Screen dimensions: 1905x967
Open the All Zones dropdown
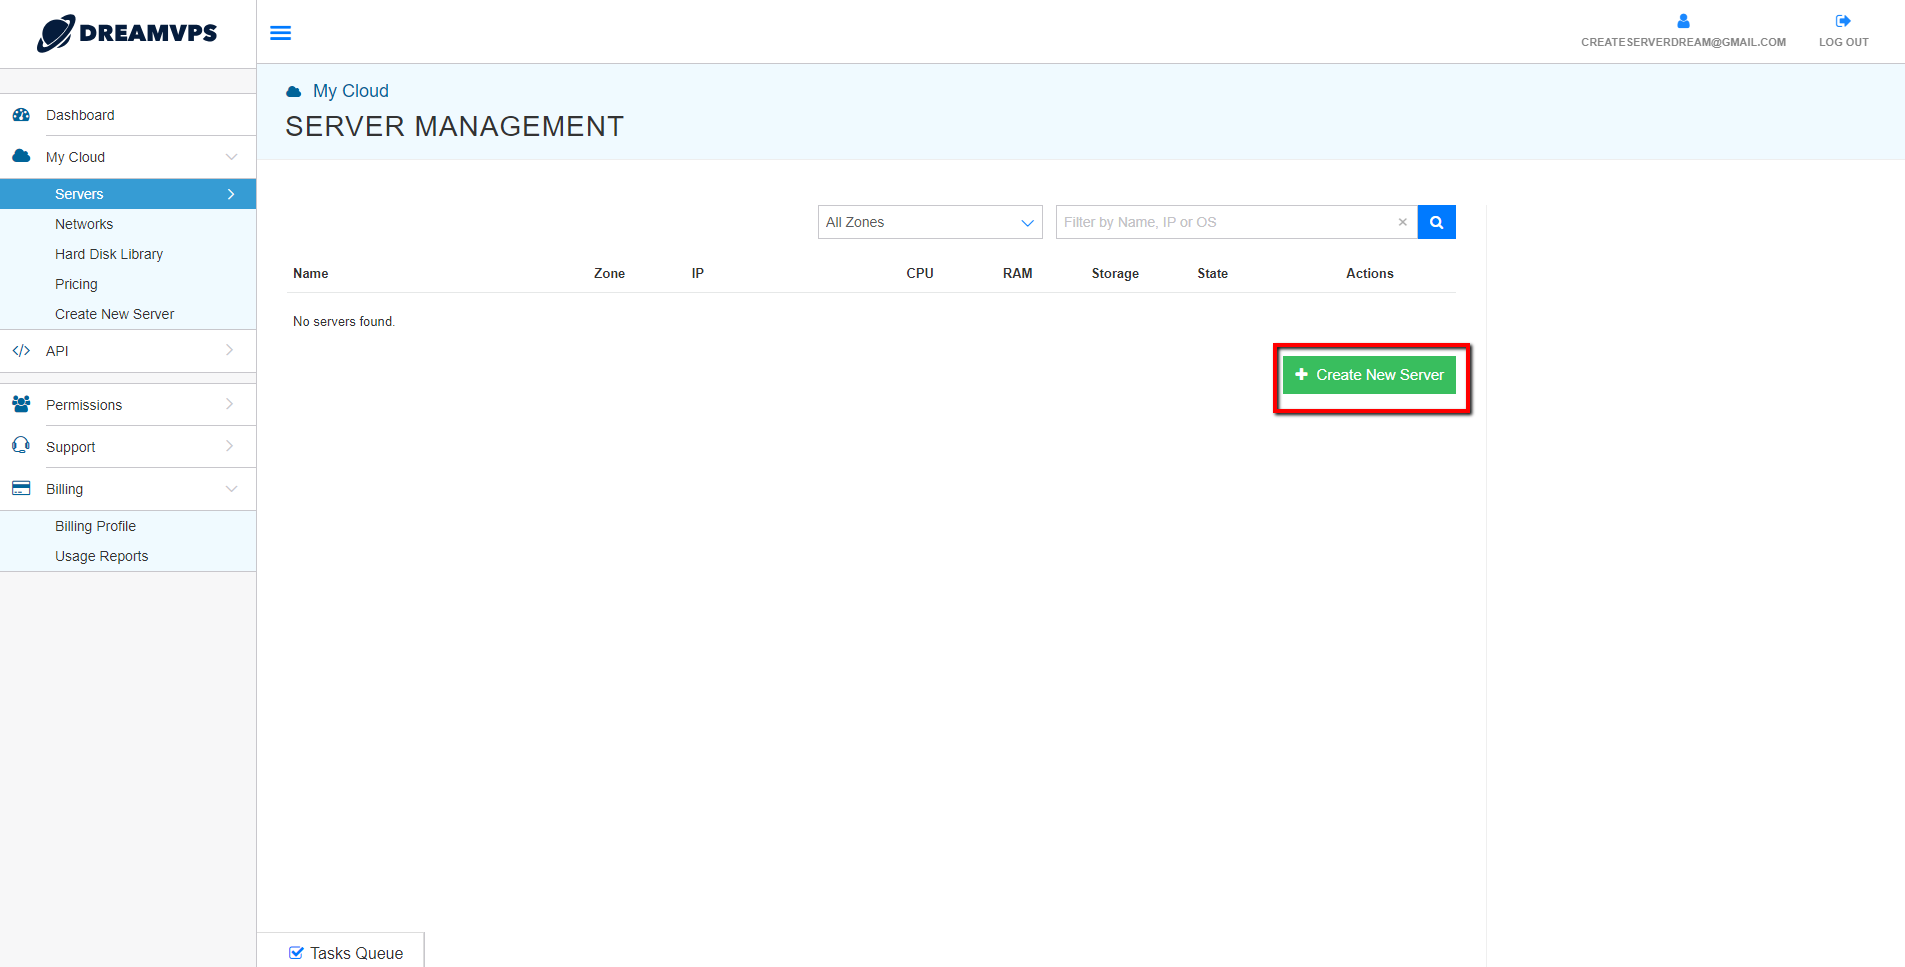[x=930, y=222]
